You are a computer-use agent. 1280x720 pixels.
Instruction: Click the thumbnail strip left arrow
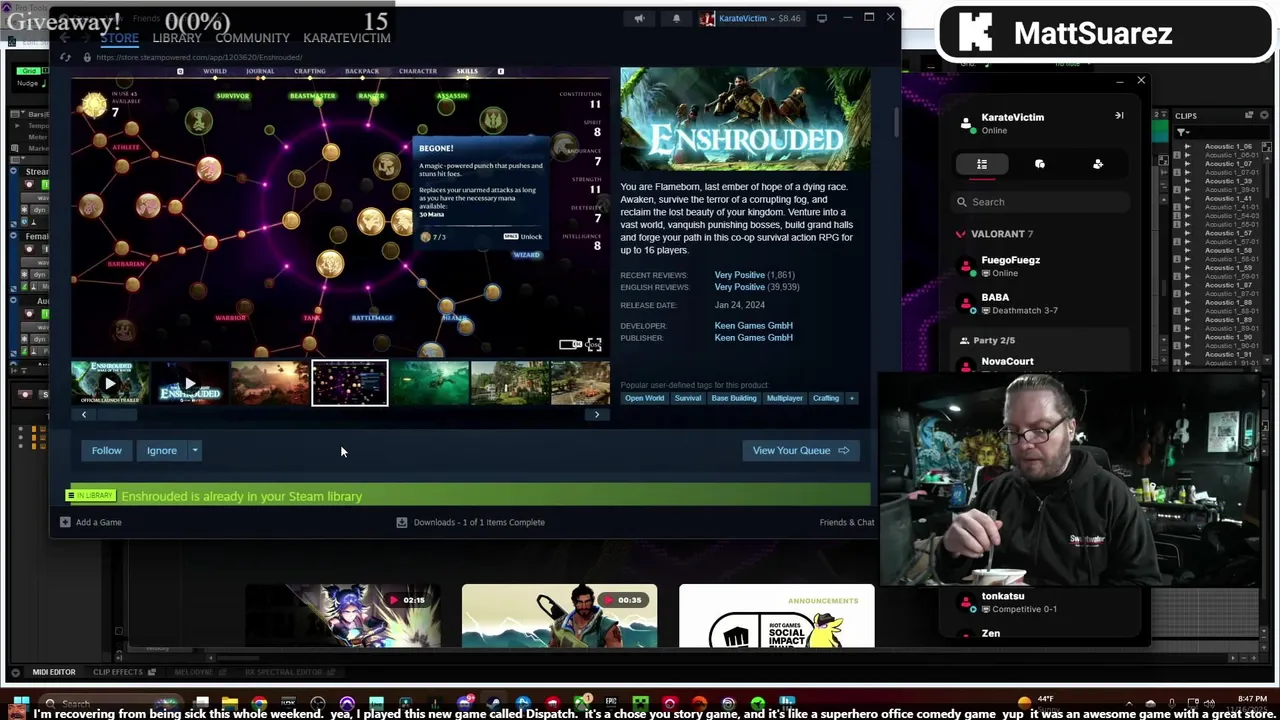point(84,415)
